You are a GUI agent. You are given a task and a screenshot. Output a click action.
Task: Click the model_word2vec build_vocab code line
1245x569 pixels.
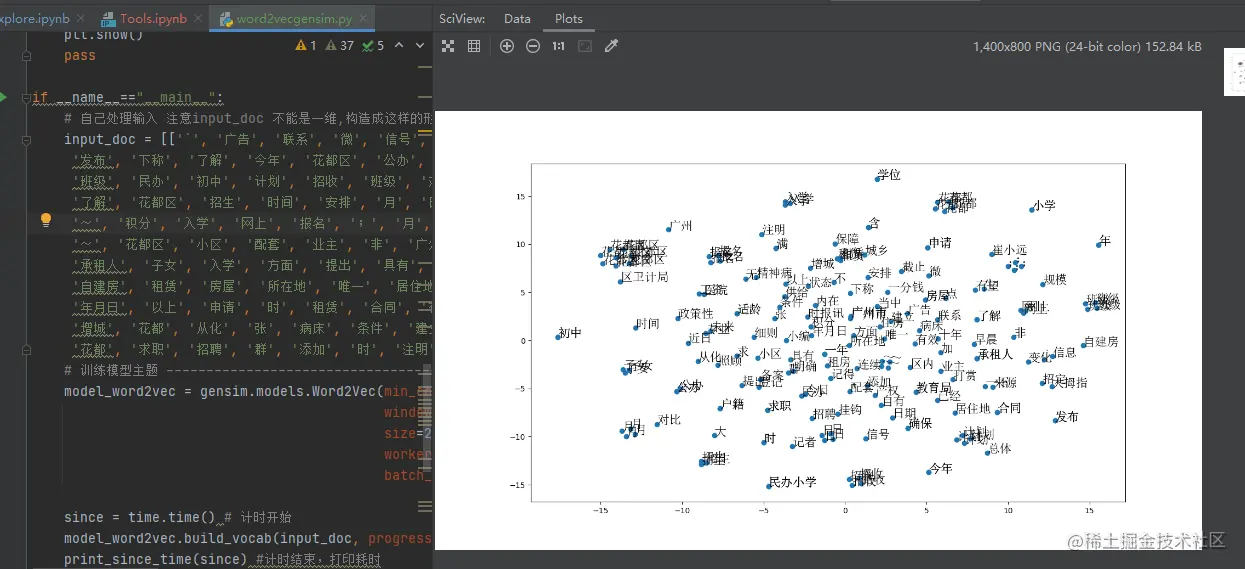[248, 538]
